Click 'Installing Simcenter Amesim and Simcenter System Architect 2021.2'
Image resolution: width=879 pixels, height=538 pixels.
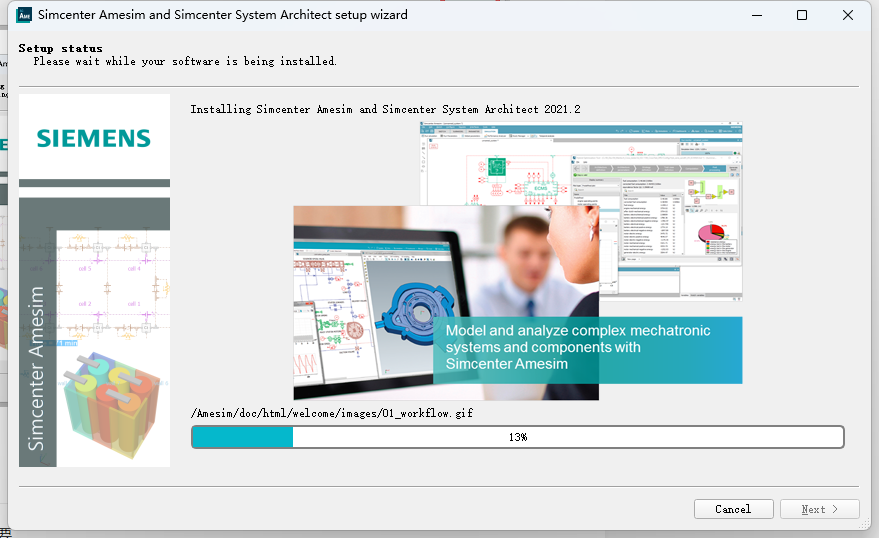(x=385, y=109)
